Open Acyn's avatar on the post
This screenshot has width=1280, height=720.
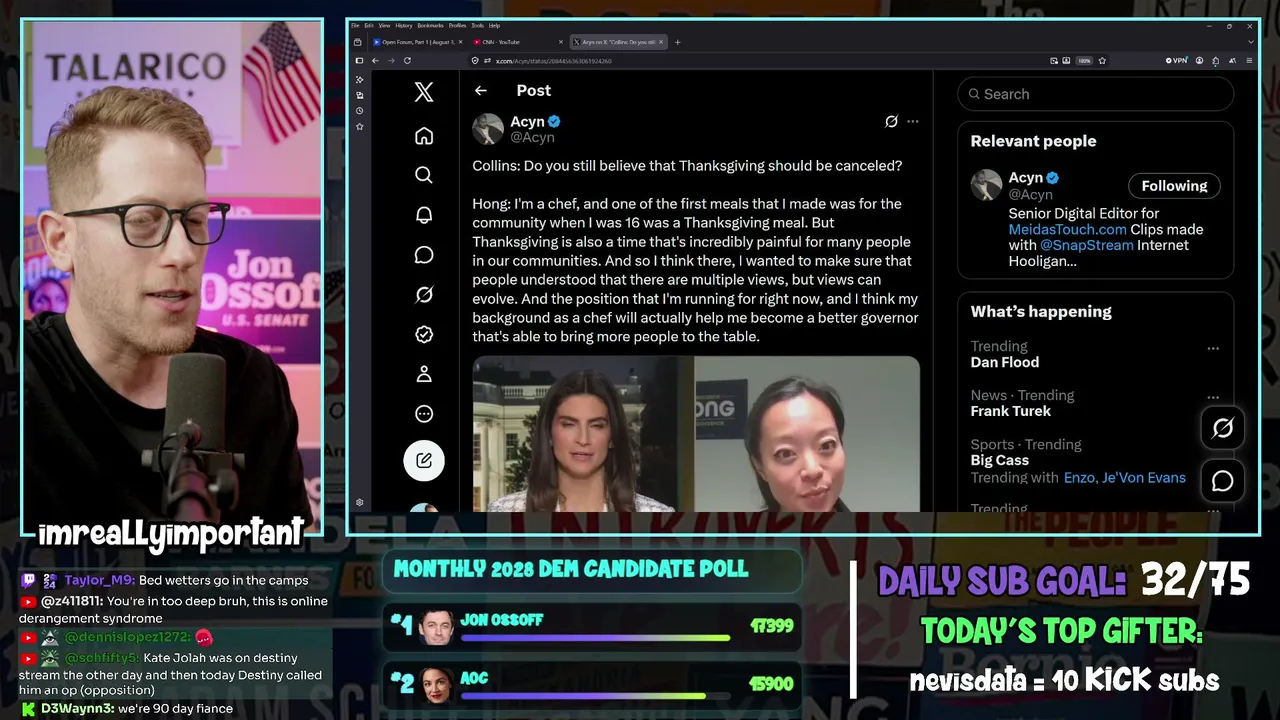click(x=488, y=129)
